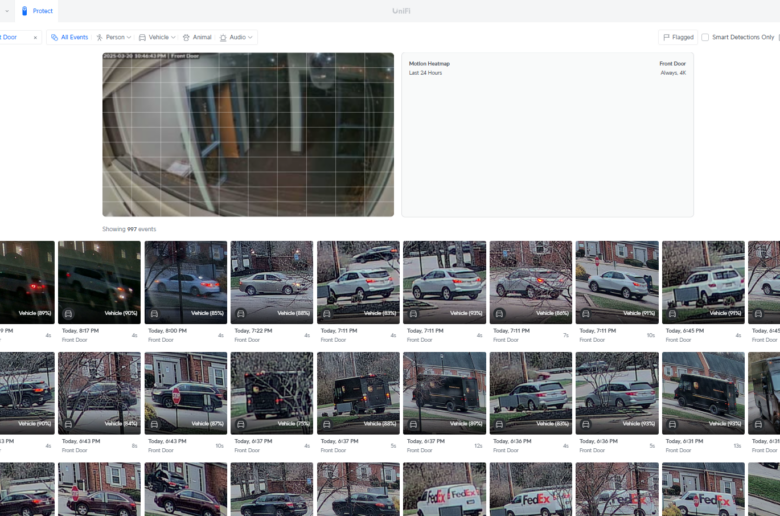Image resolution: width=780 pixels, height=516 pixels.
Task: Click vehicle icon on 6:37 PM 4s event
Action: coord(241,424)
